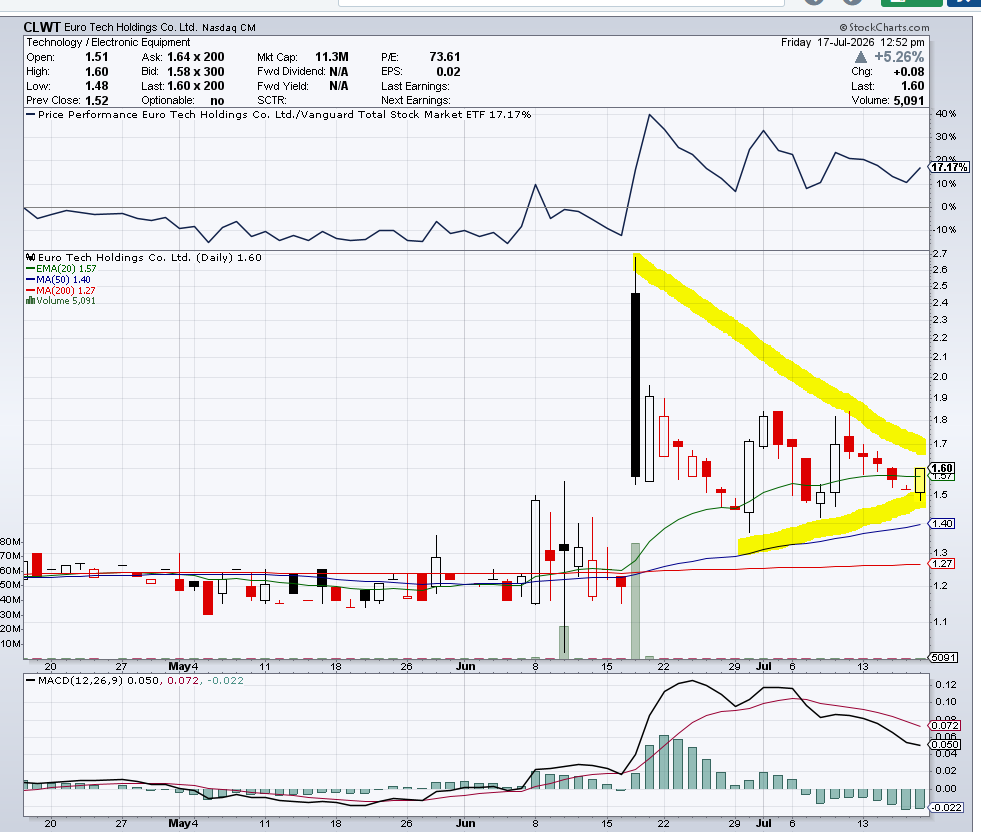The image size is (981, 832).
Task: Click the tall black candlestick in mid-June
Action: tap(636, 385)
